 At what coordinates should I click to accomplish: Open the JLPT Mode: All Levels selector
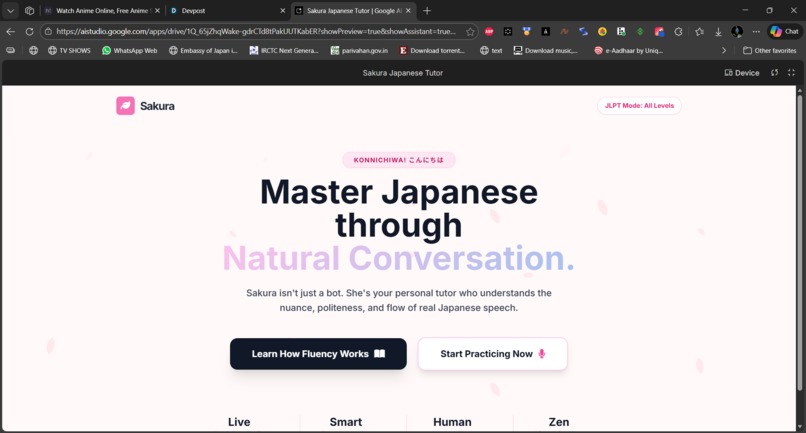click(639, 105)
